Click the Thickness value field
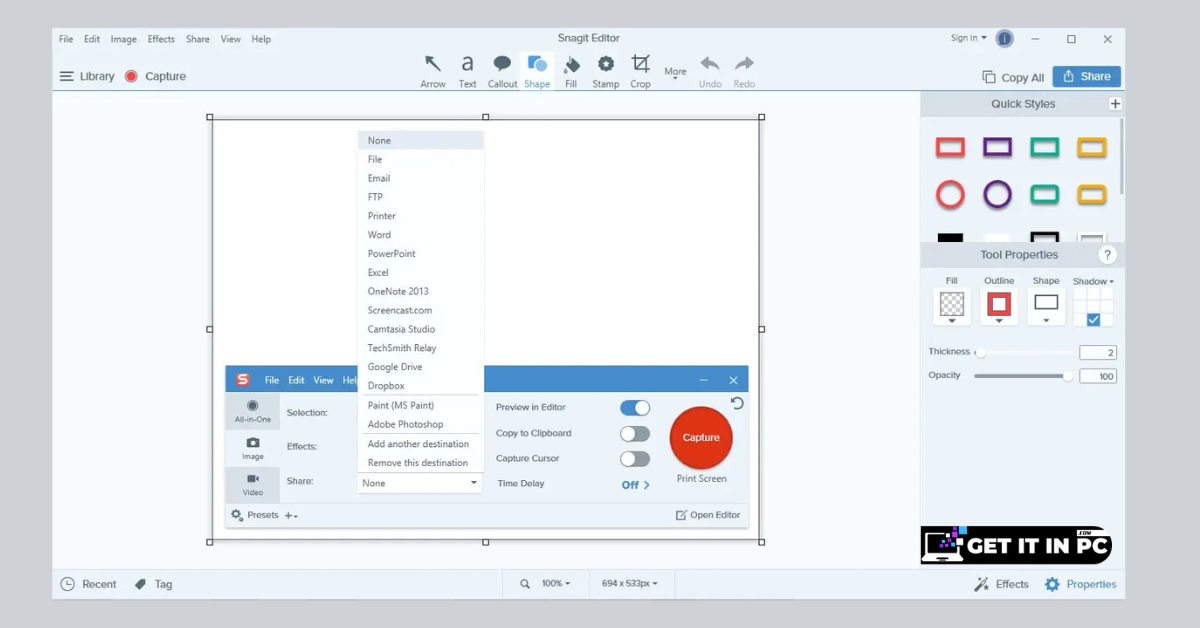 1098,353
